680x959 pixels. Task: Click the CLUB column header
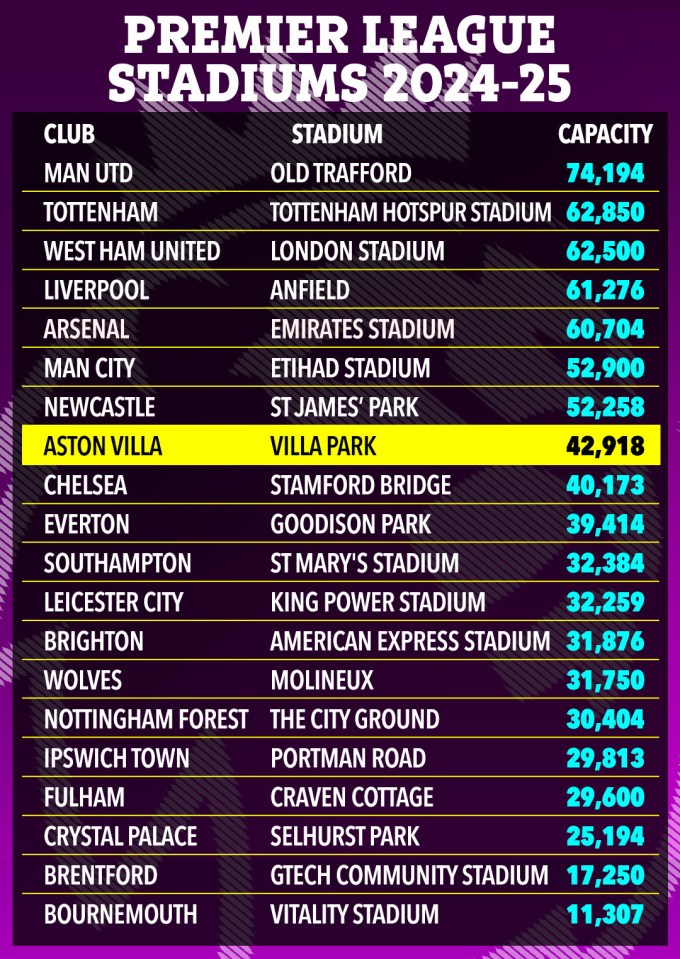pos(69,135)
